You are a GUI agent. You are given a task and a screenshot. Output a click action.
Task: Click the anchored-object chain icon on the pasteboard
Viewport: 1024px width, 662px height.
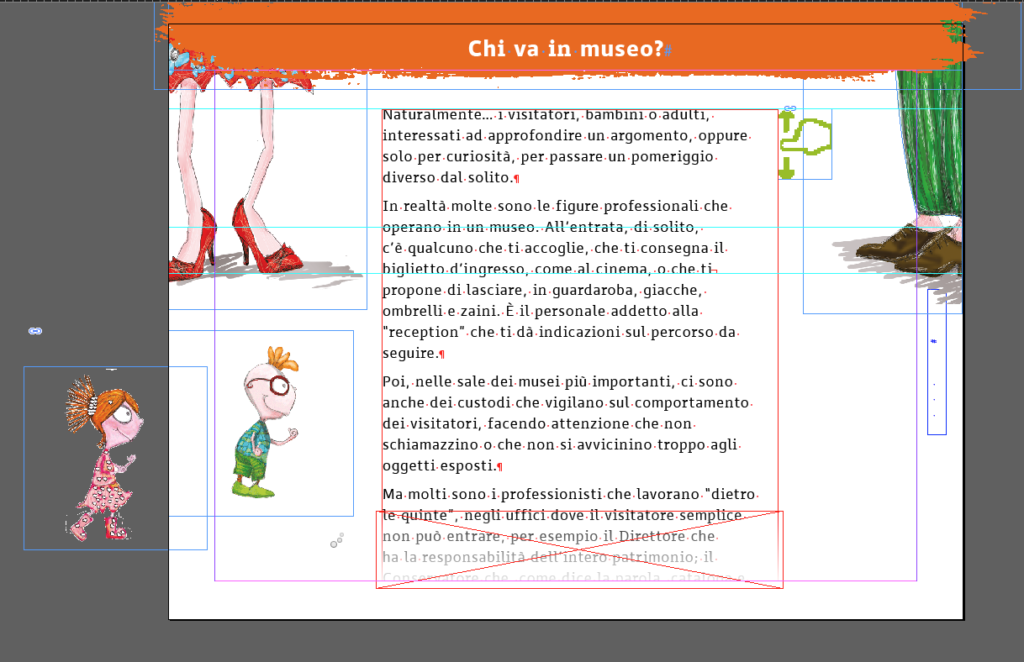tap(36, 329)
